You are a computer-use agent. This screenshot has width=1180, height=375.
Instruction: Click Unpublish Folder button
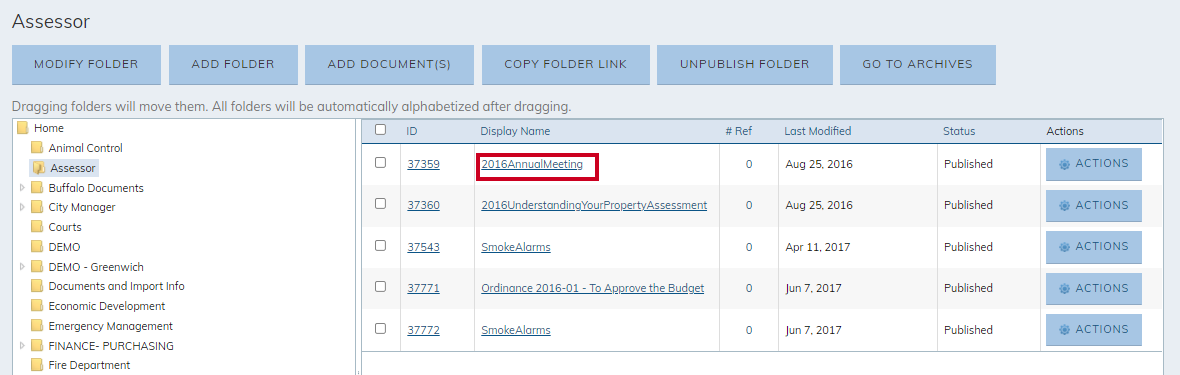745,65
